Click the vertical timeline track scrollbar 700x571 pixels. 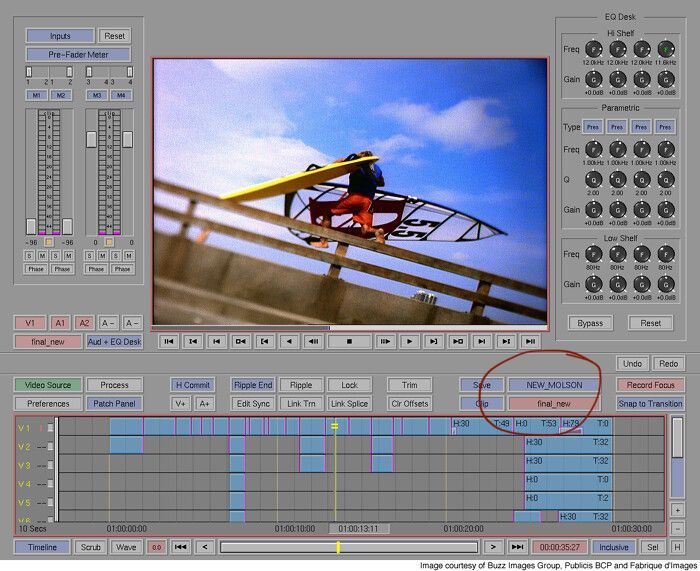[677, 458]
